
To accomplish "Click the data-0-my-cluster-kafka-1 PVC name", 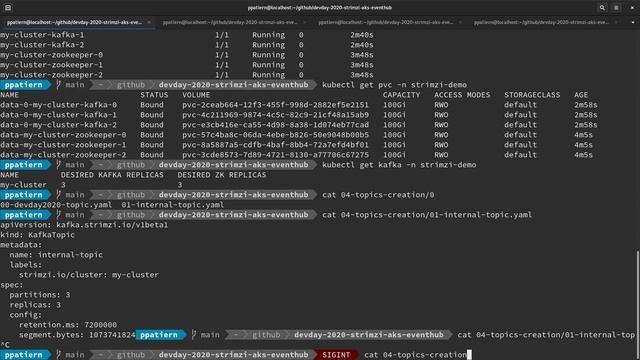I will point(58,115).
